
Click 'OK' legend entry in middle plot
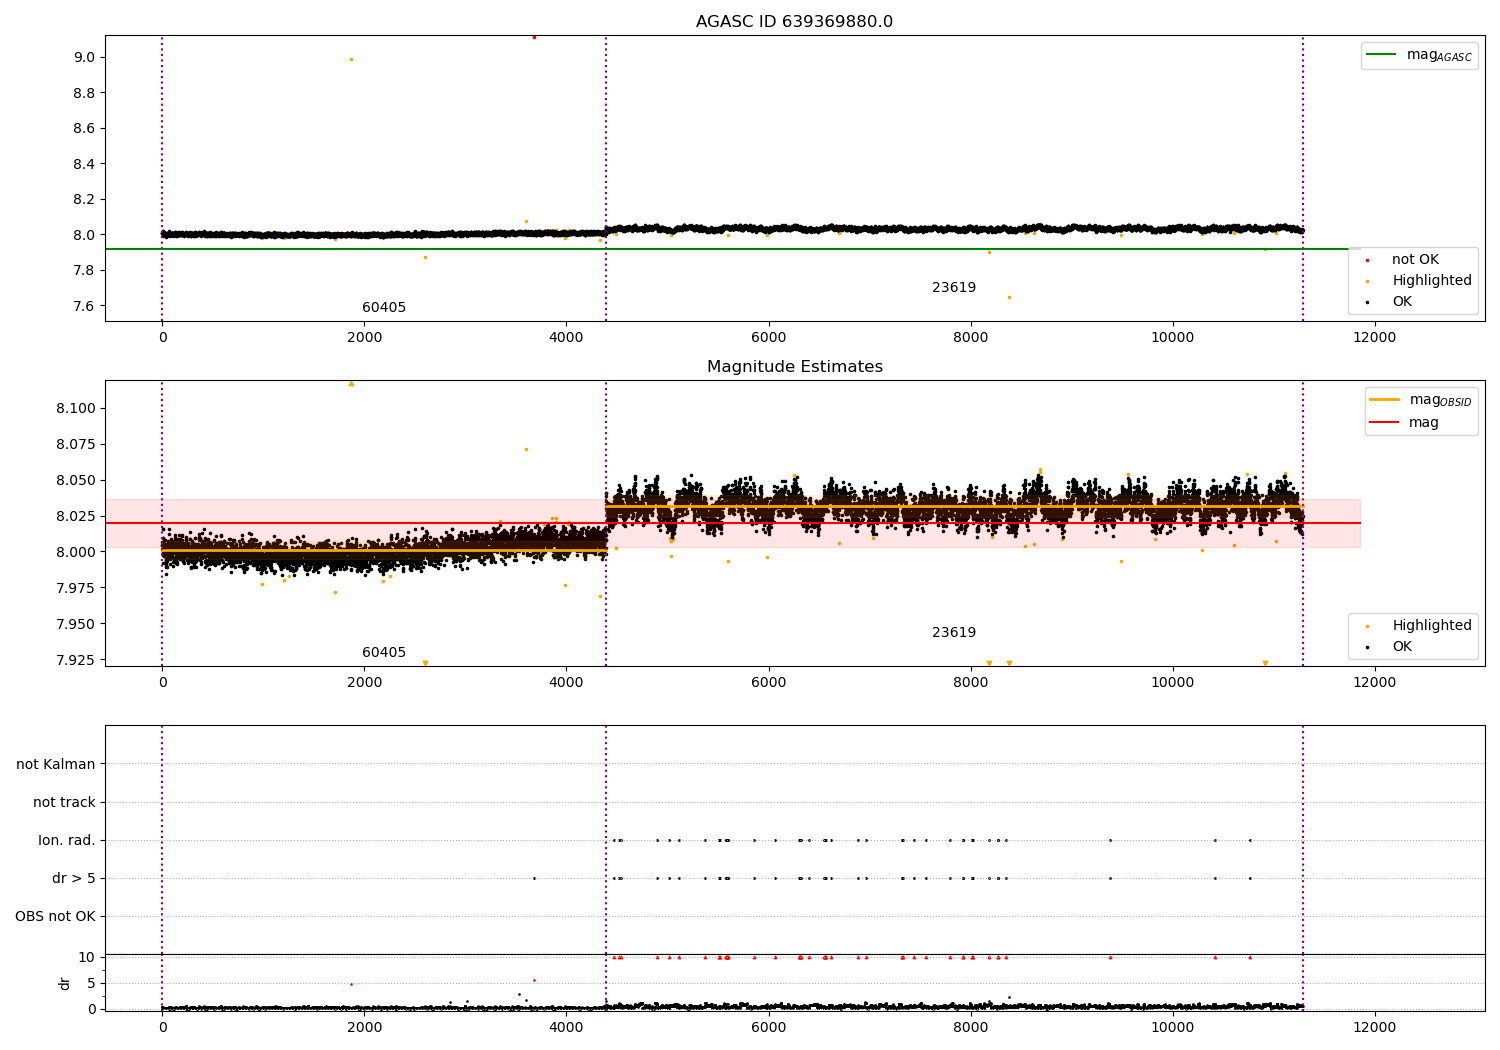1390,647
